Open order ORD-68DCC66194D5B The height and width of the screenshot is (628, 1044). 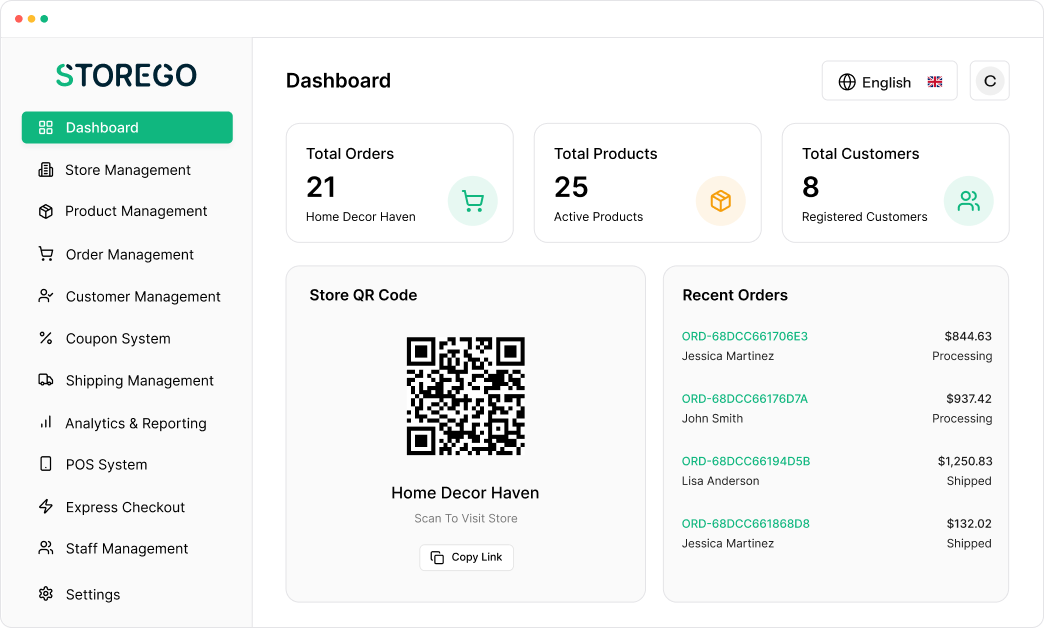coord(746,461)
